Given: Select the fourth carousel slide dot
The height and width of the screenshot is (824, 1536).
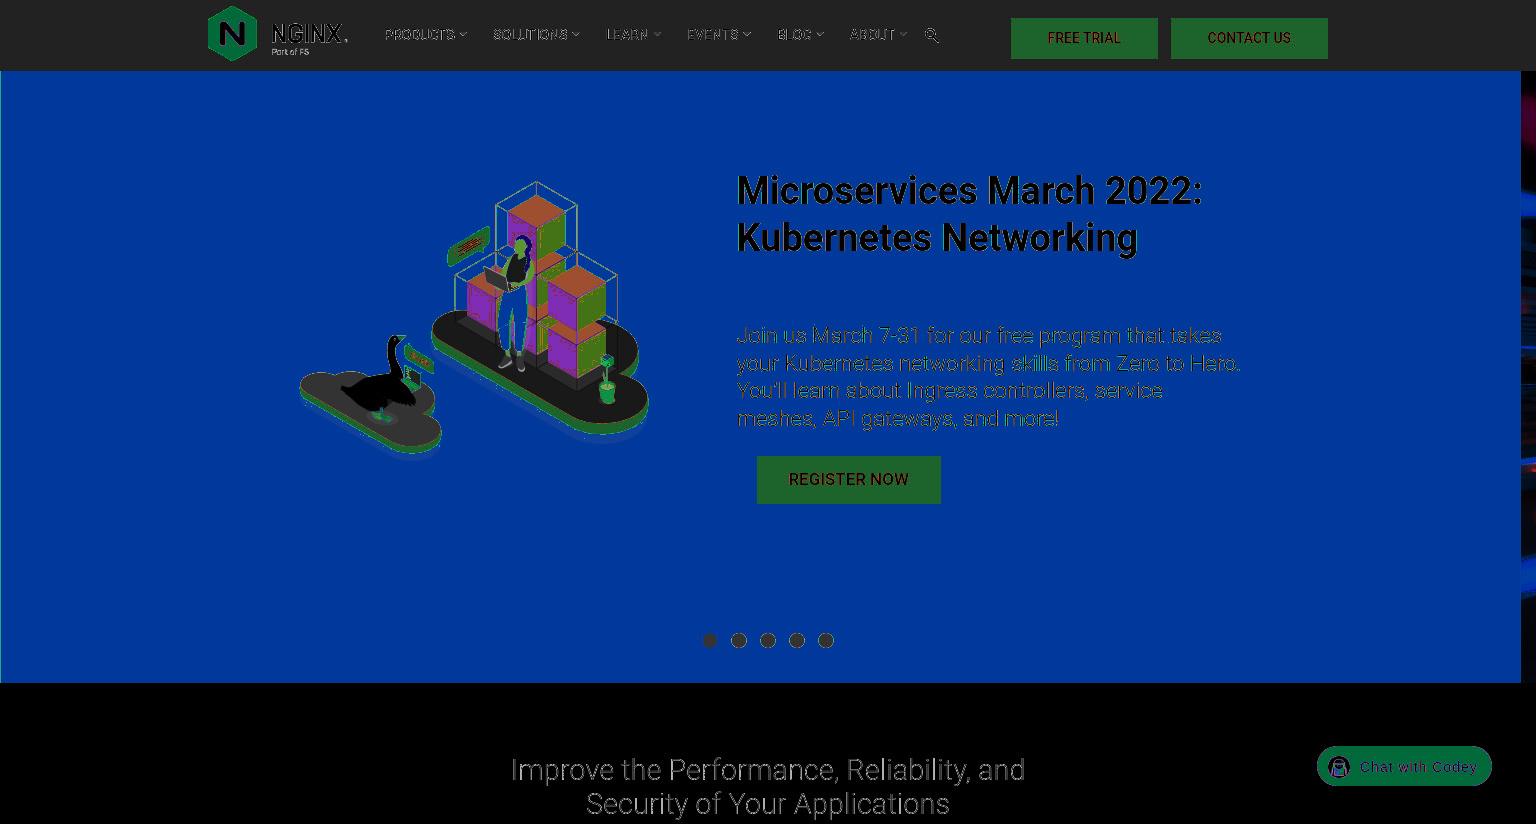Looking at the screenshot, I should click(x=797, y=641).
